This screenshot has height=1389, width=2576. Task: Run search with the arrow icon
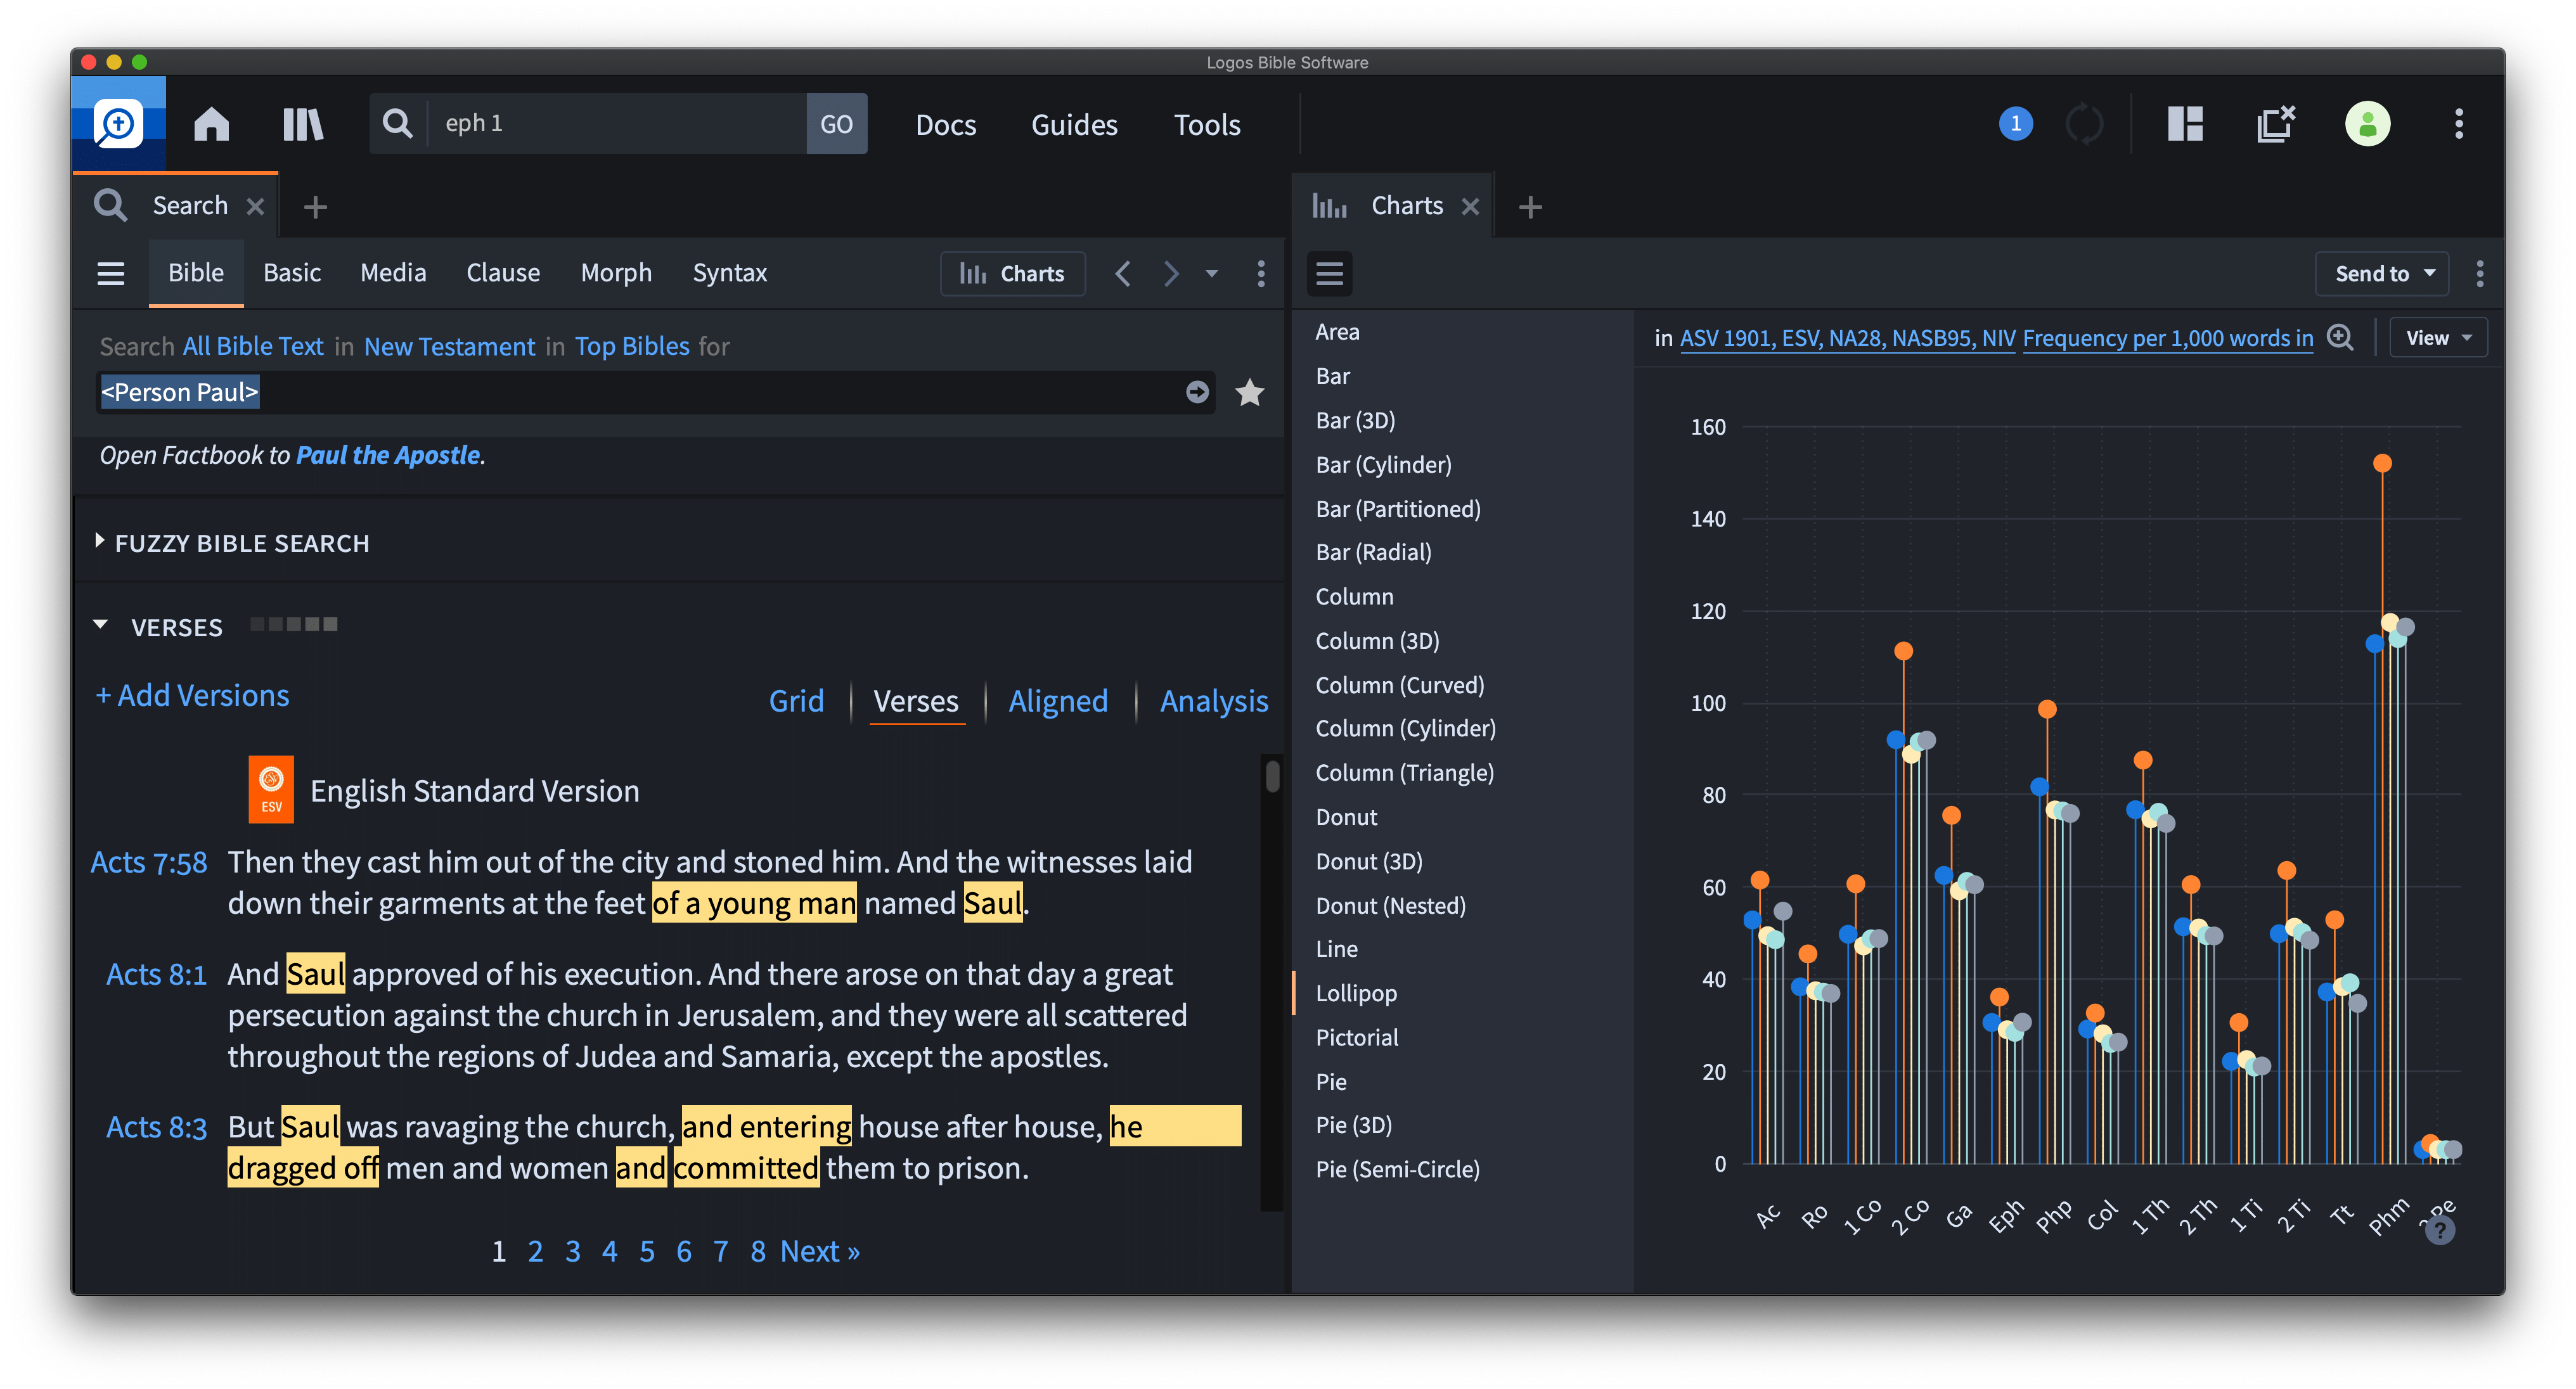1197,392
